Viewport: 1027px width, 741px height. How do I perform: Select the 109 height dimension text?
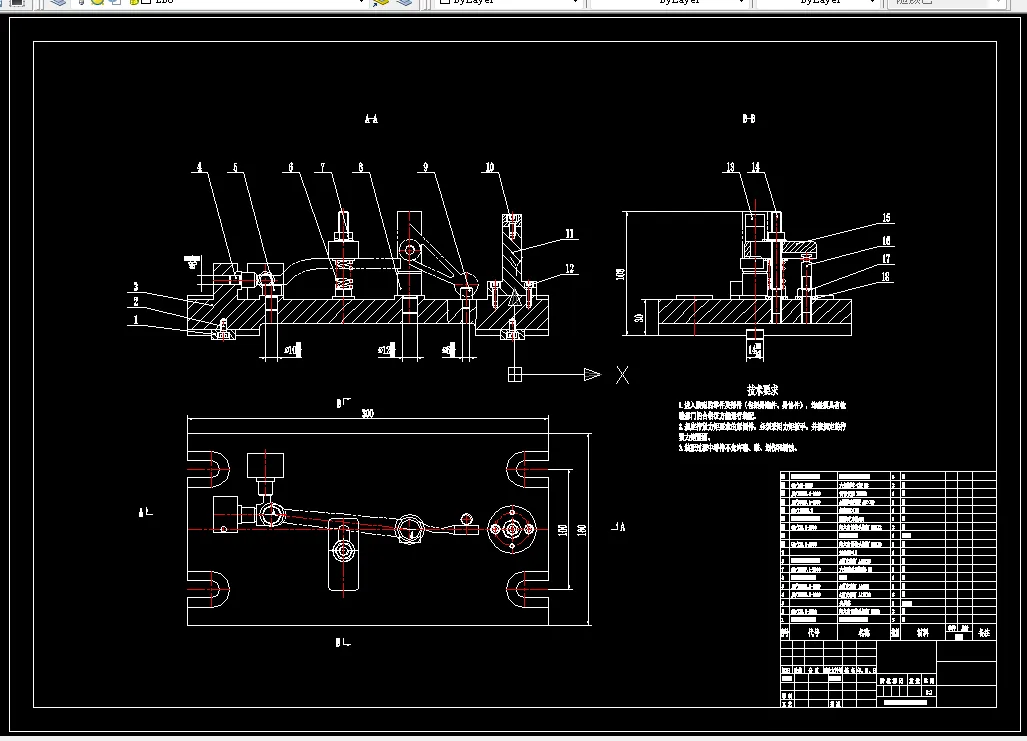(620, 273)
